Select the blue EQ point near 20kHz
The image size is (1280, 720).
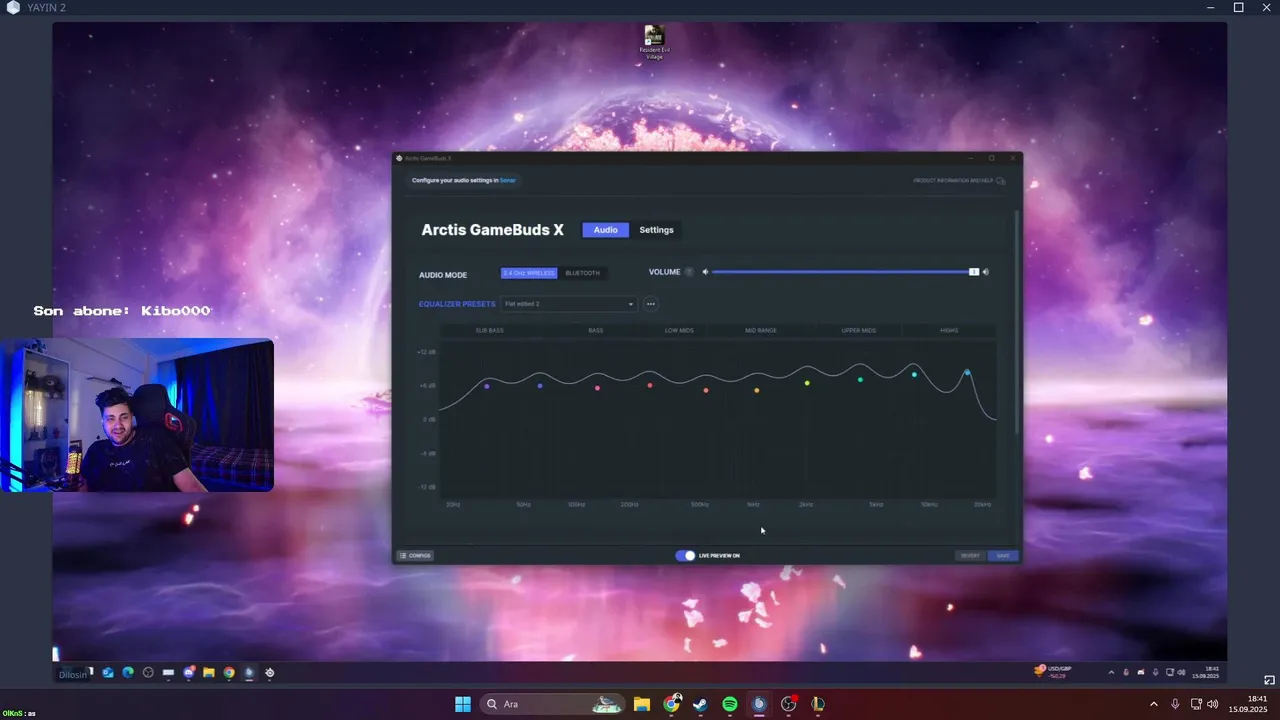967,373
